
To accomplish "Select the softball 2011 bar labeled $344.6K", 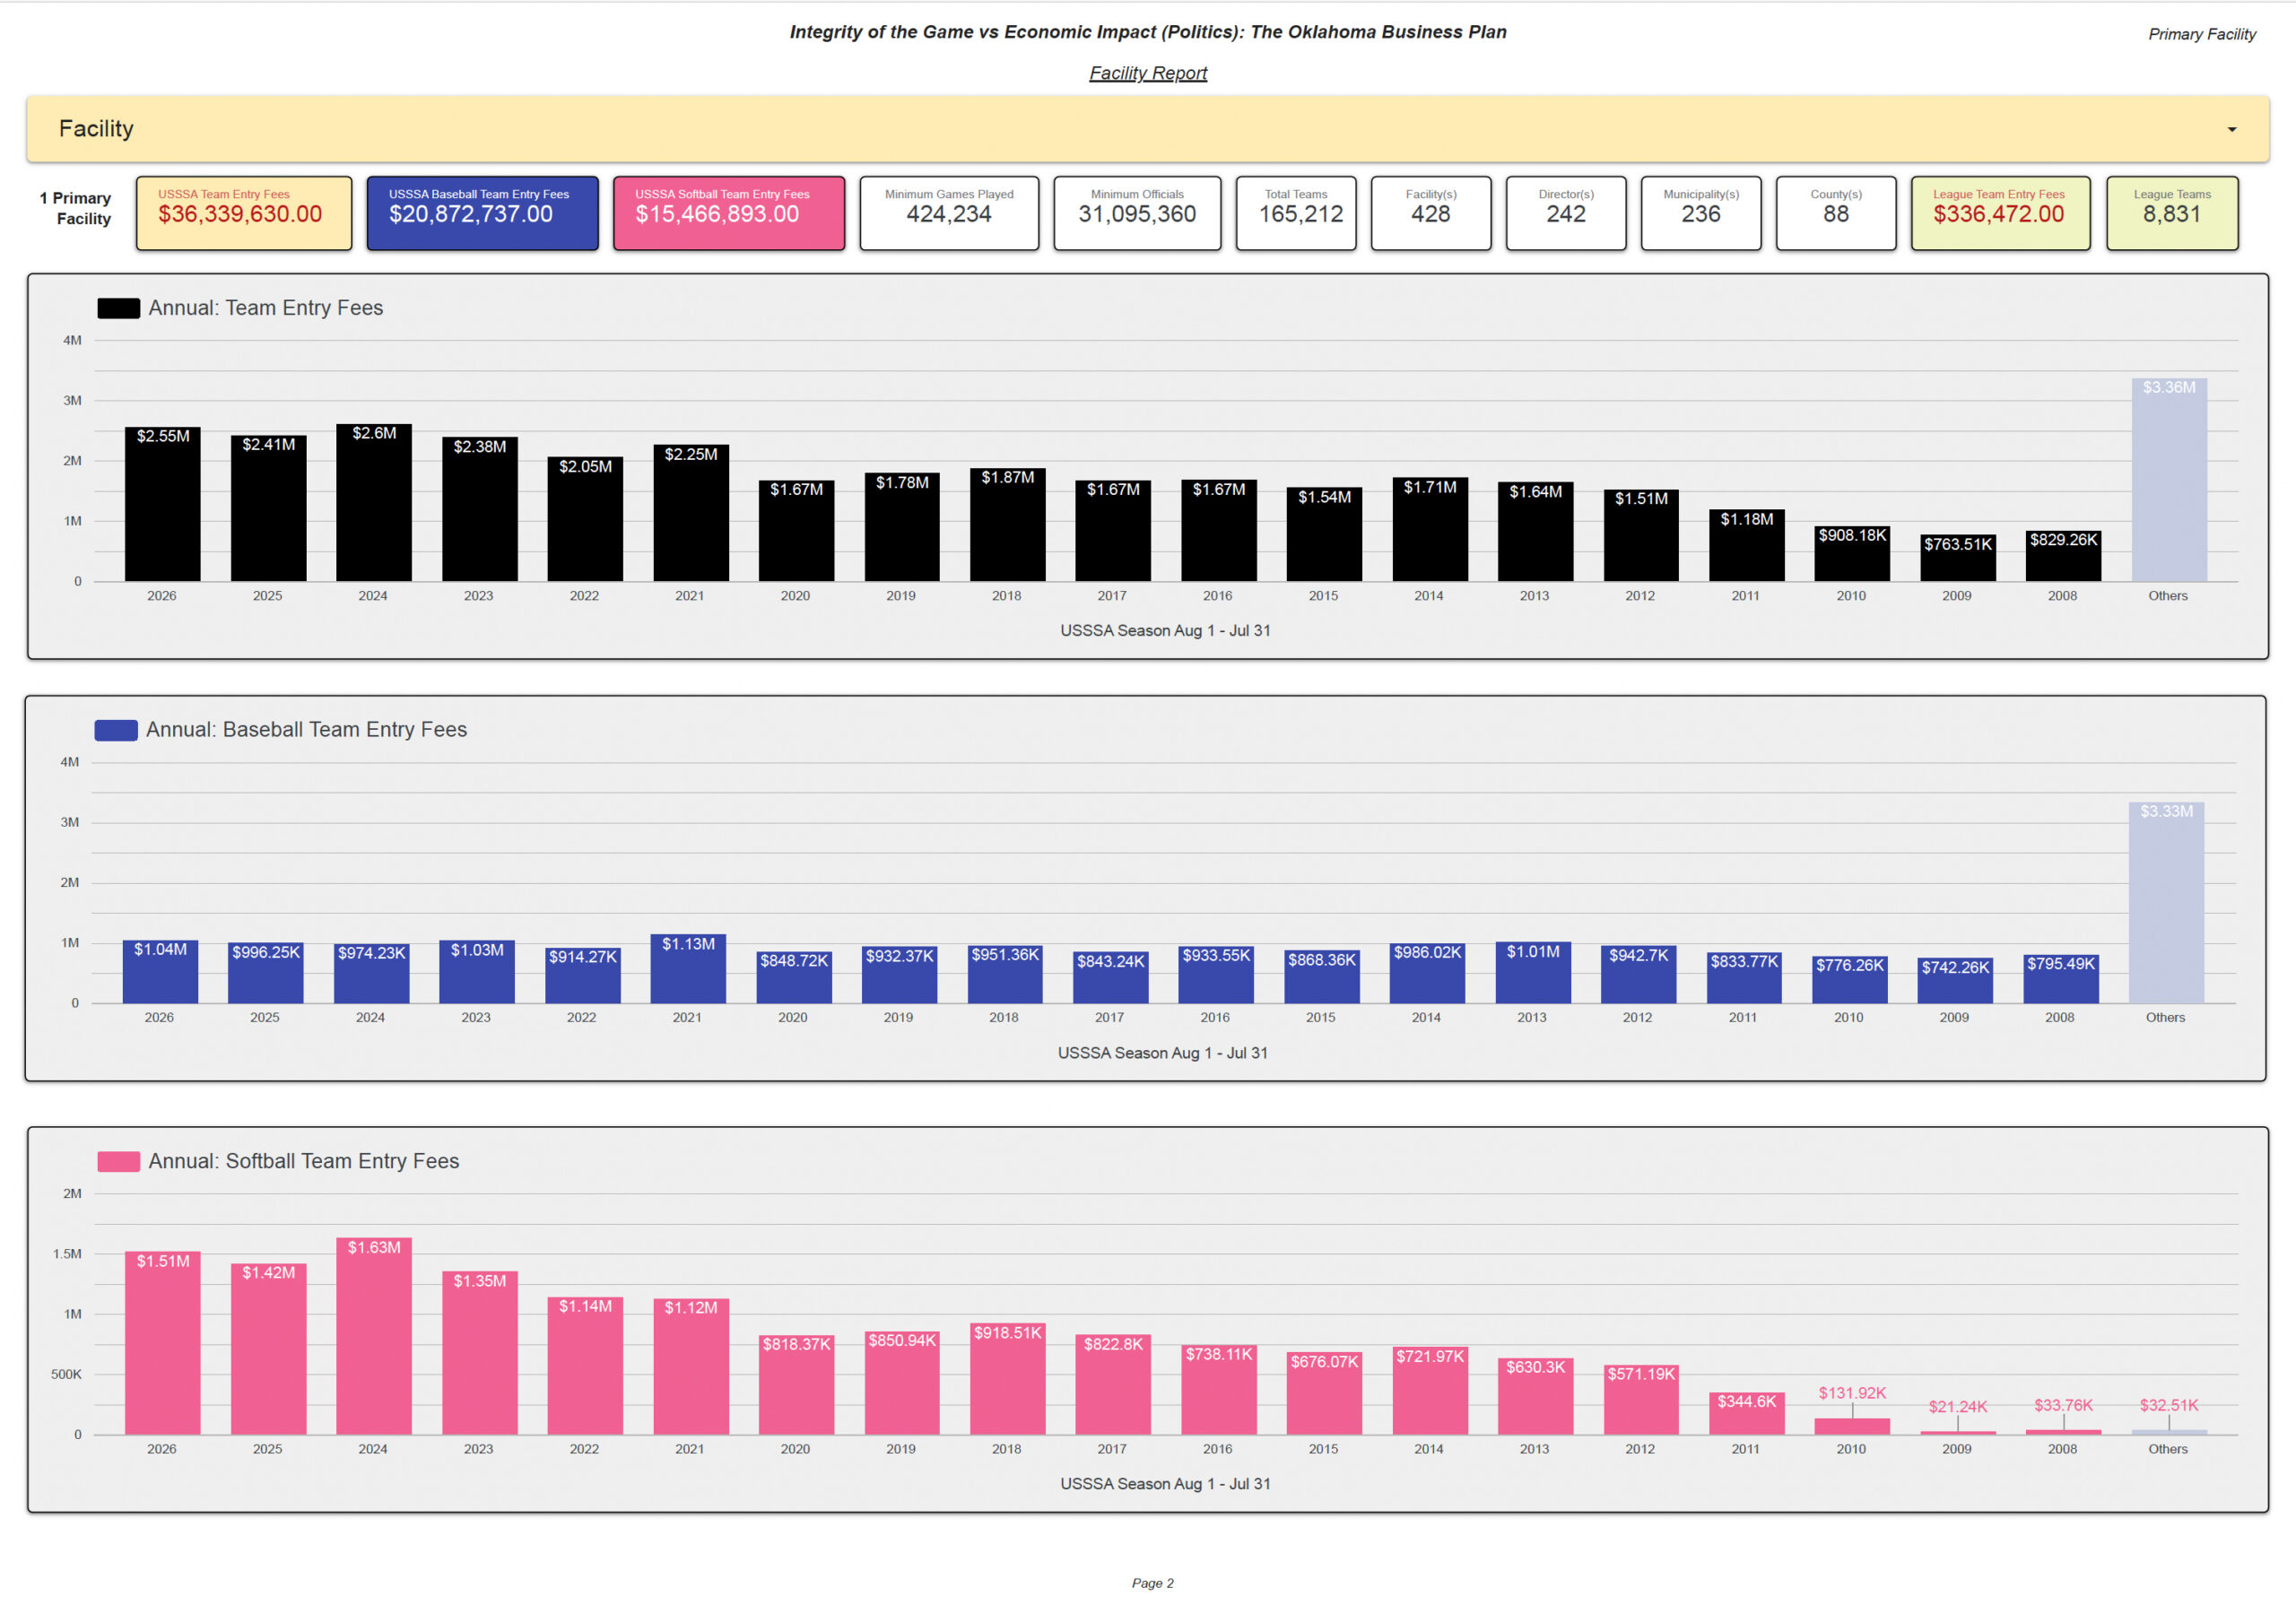I will pyautogui.click(x=1747, y=1414).
